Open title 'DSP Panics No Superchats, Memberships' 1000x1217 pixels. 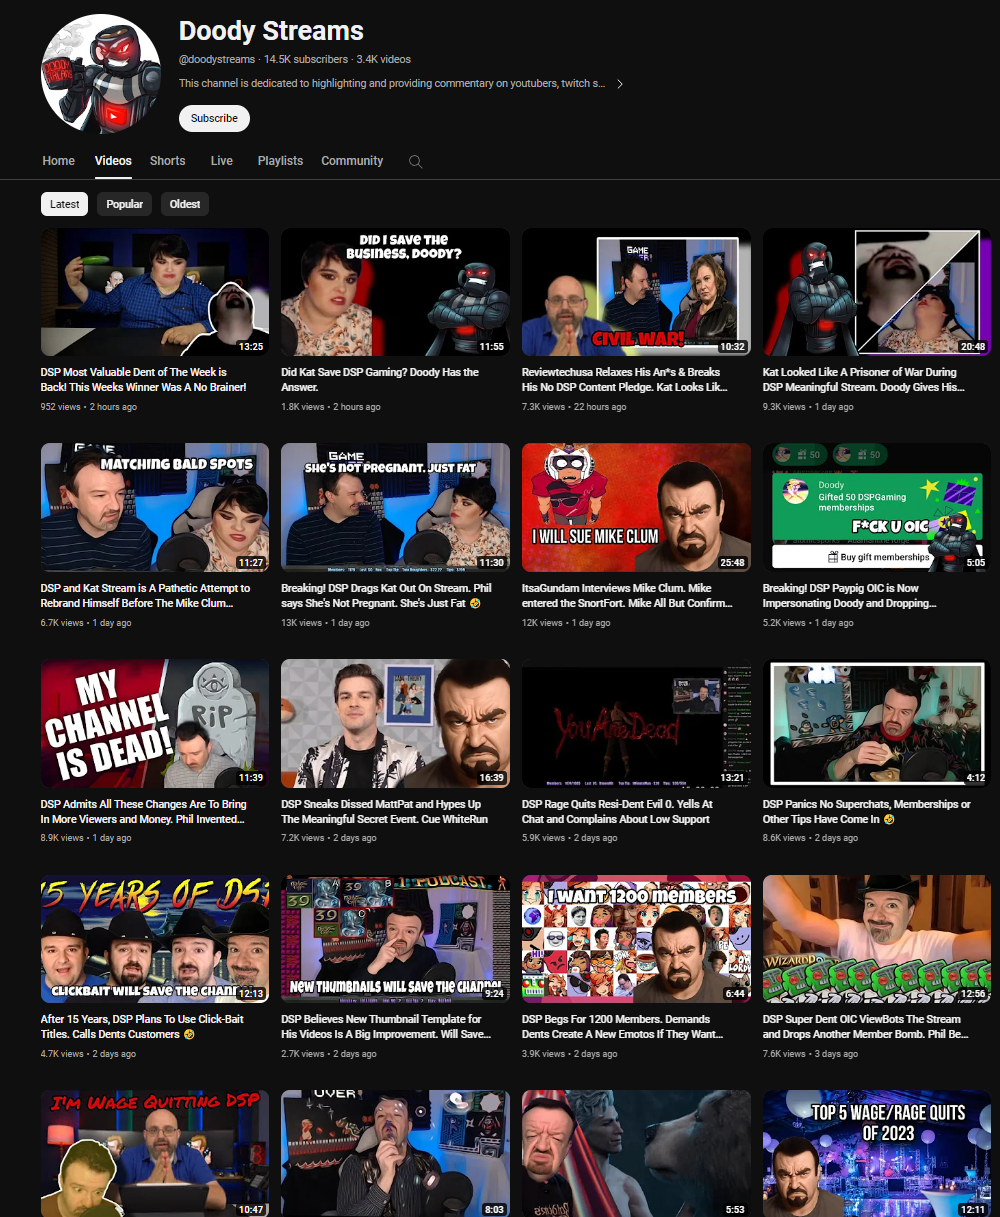click(867, 811)
